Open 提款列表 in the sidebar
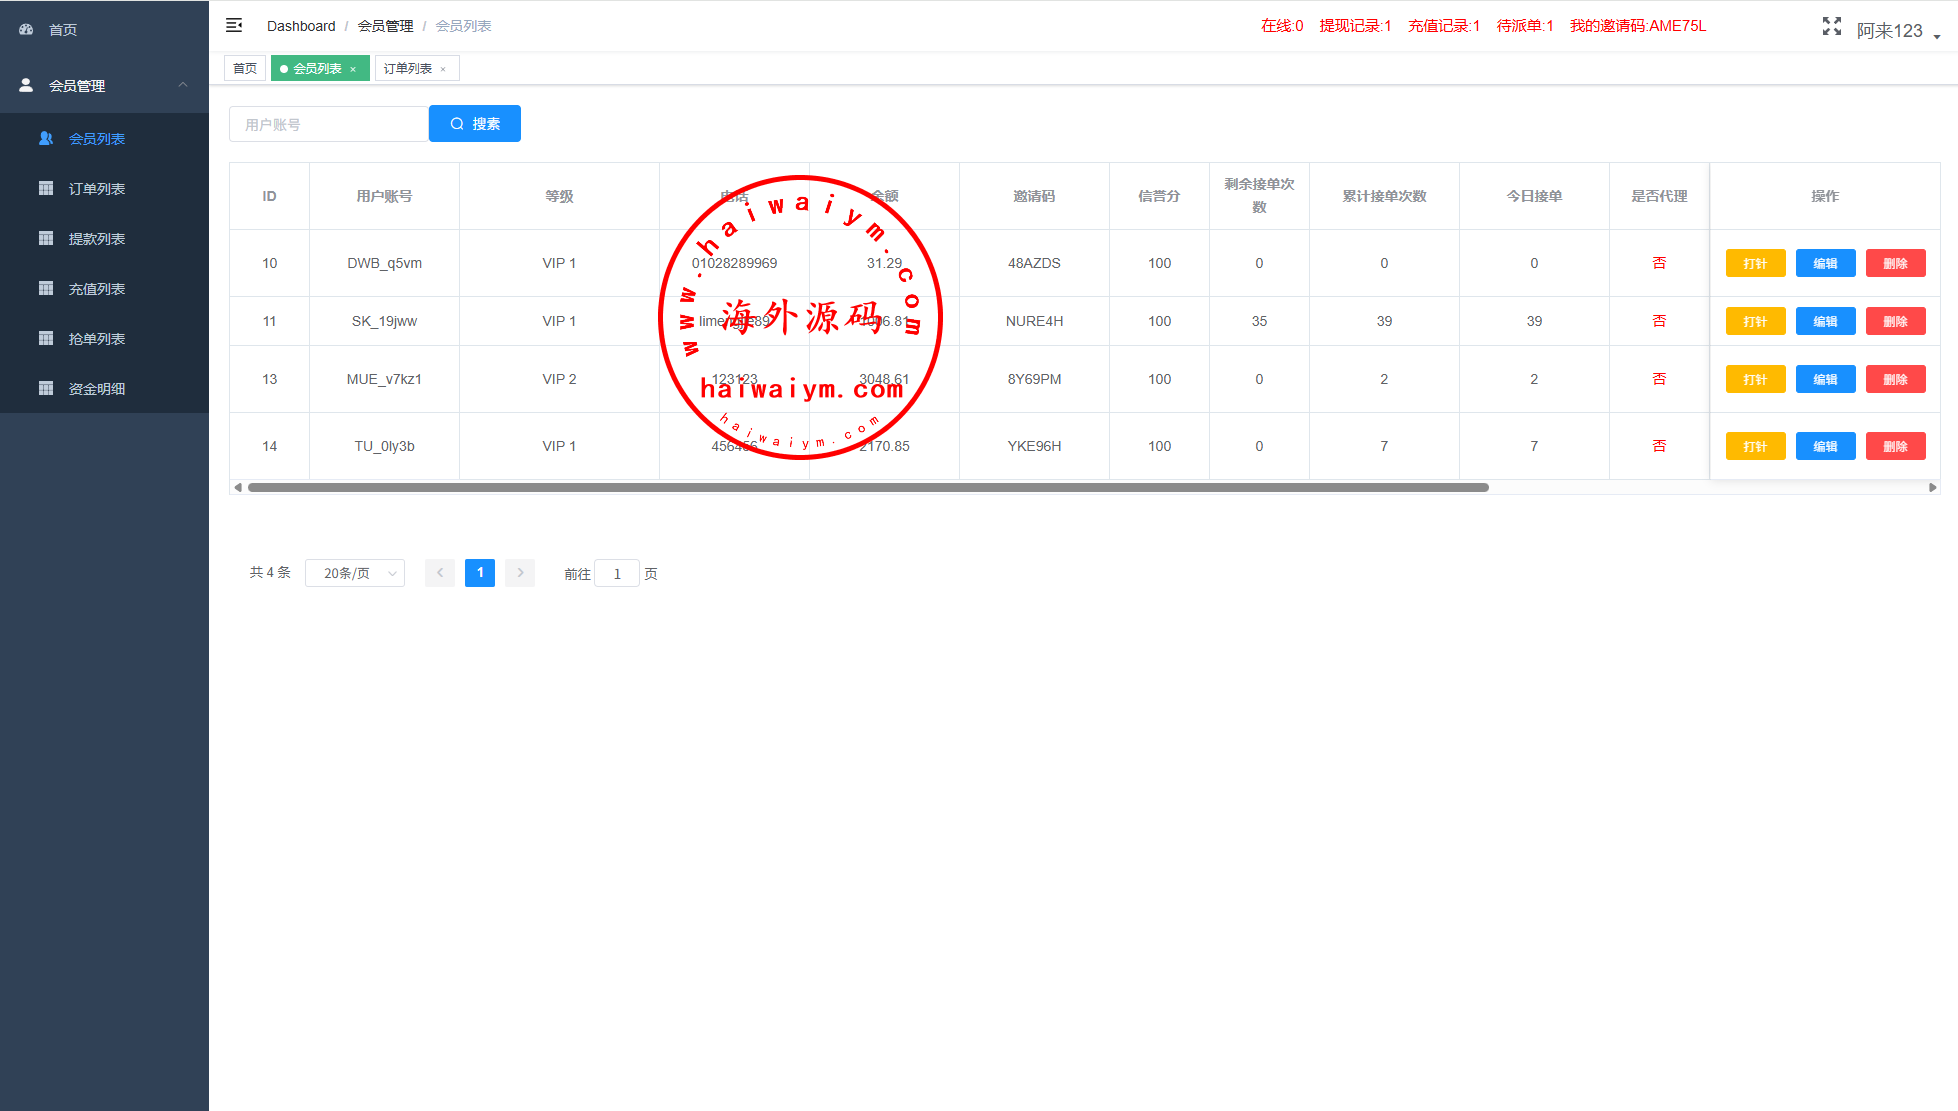Image resolution: width=1958 pixels, height=1111 pixels. 96,239
